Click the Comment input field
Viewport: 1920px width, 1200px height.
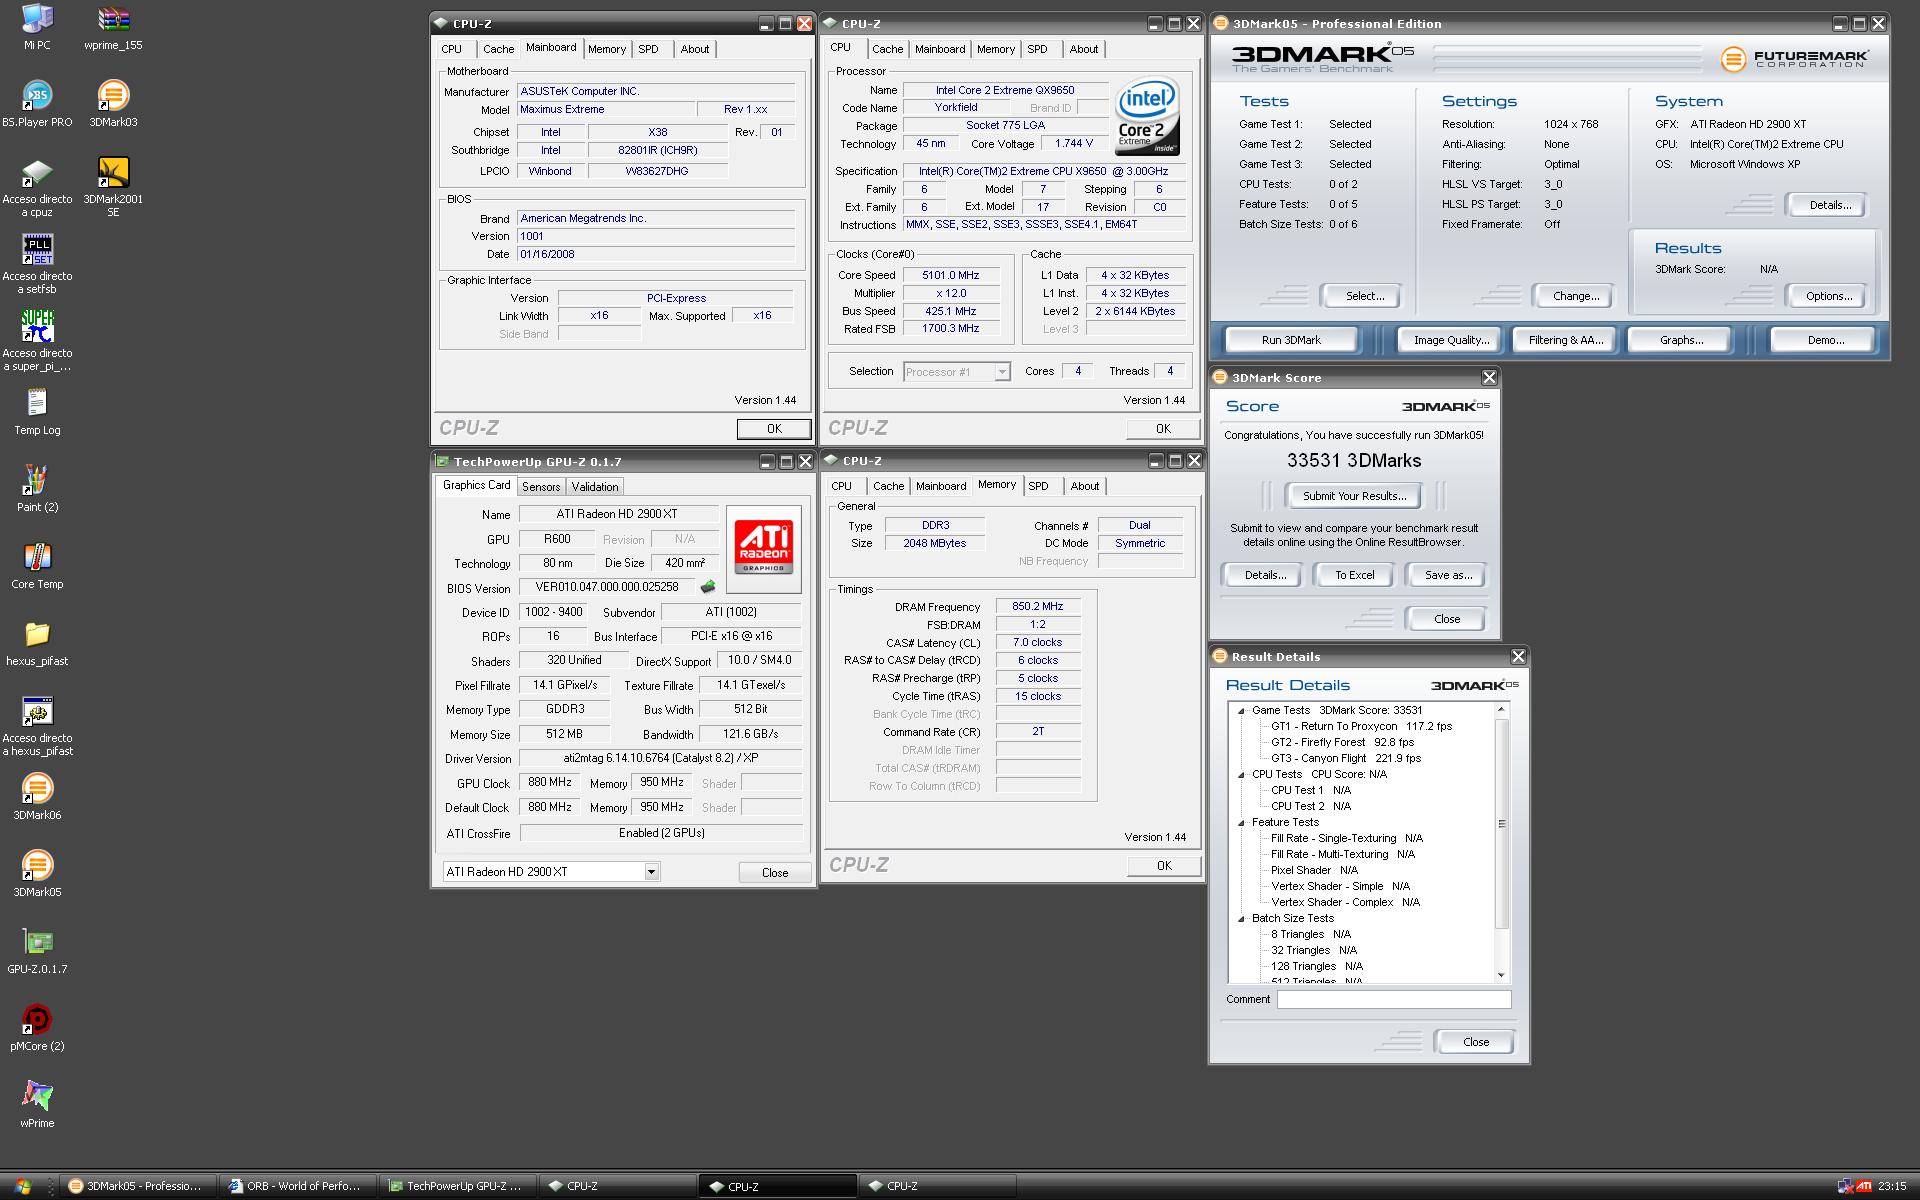pyautogui.click(x=1393, y=999)
